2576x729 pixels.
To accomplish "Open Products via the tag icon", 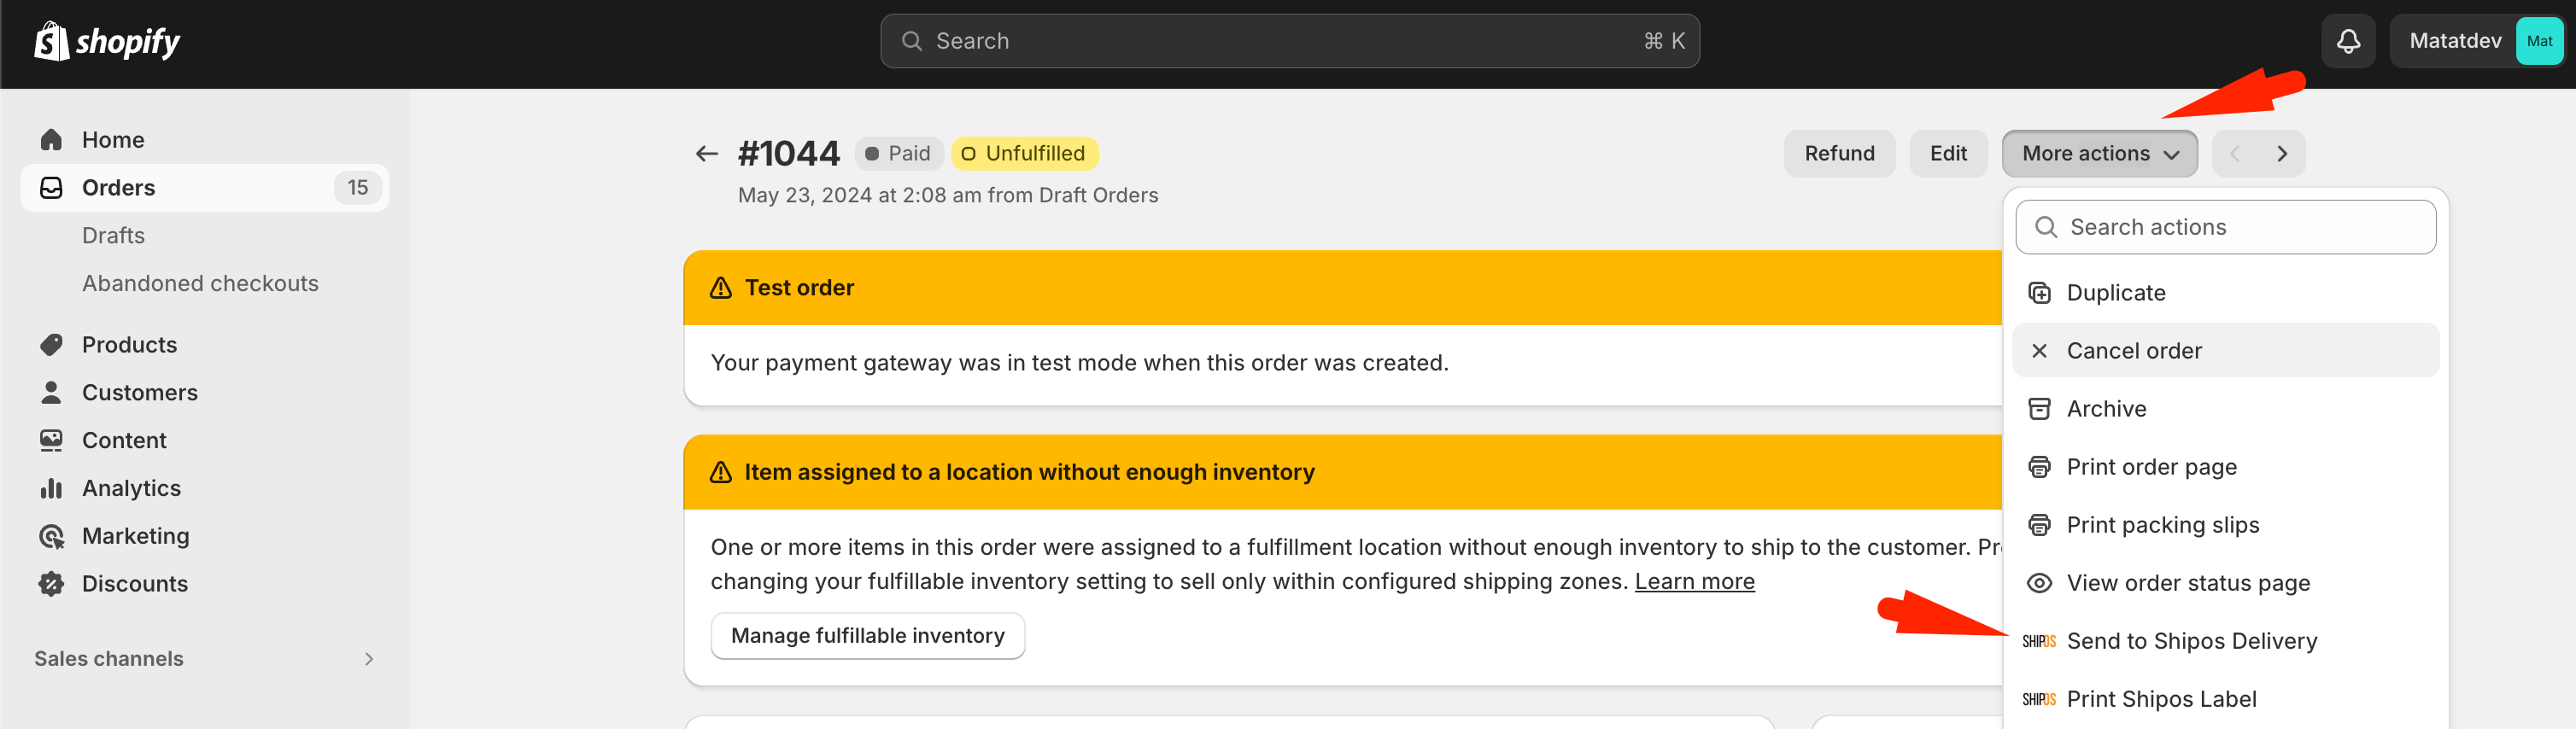I will (51, 345).
